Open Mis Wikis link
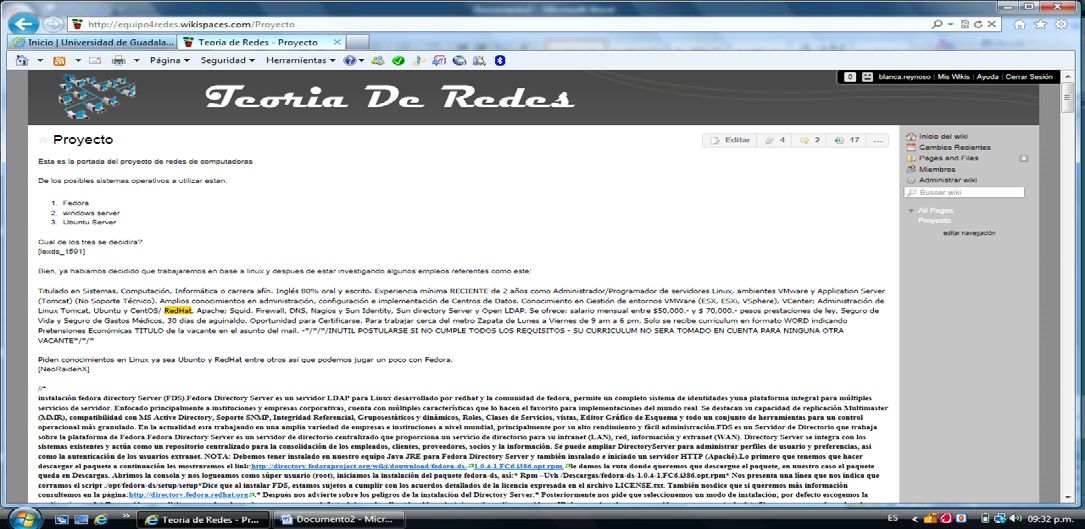The image size is (1085, 529). click(954, 77)
